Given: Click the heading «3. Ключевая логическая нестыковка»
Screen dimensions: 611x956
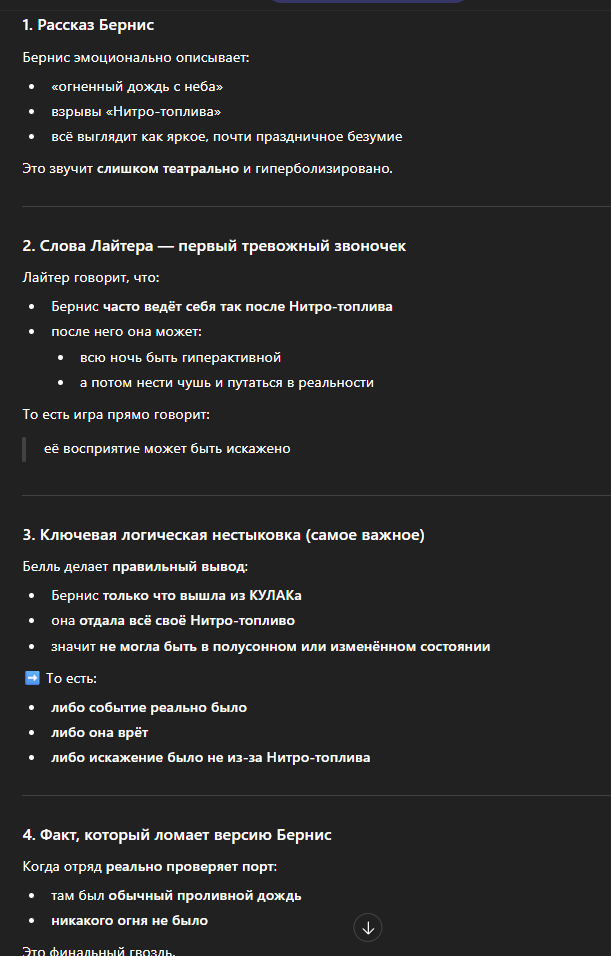Looking at the screenshot, I should click(223, 535).
